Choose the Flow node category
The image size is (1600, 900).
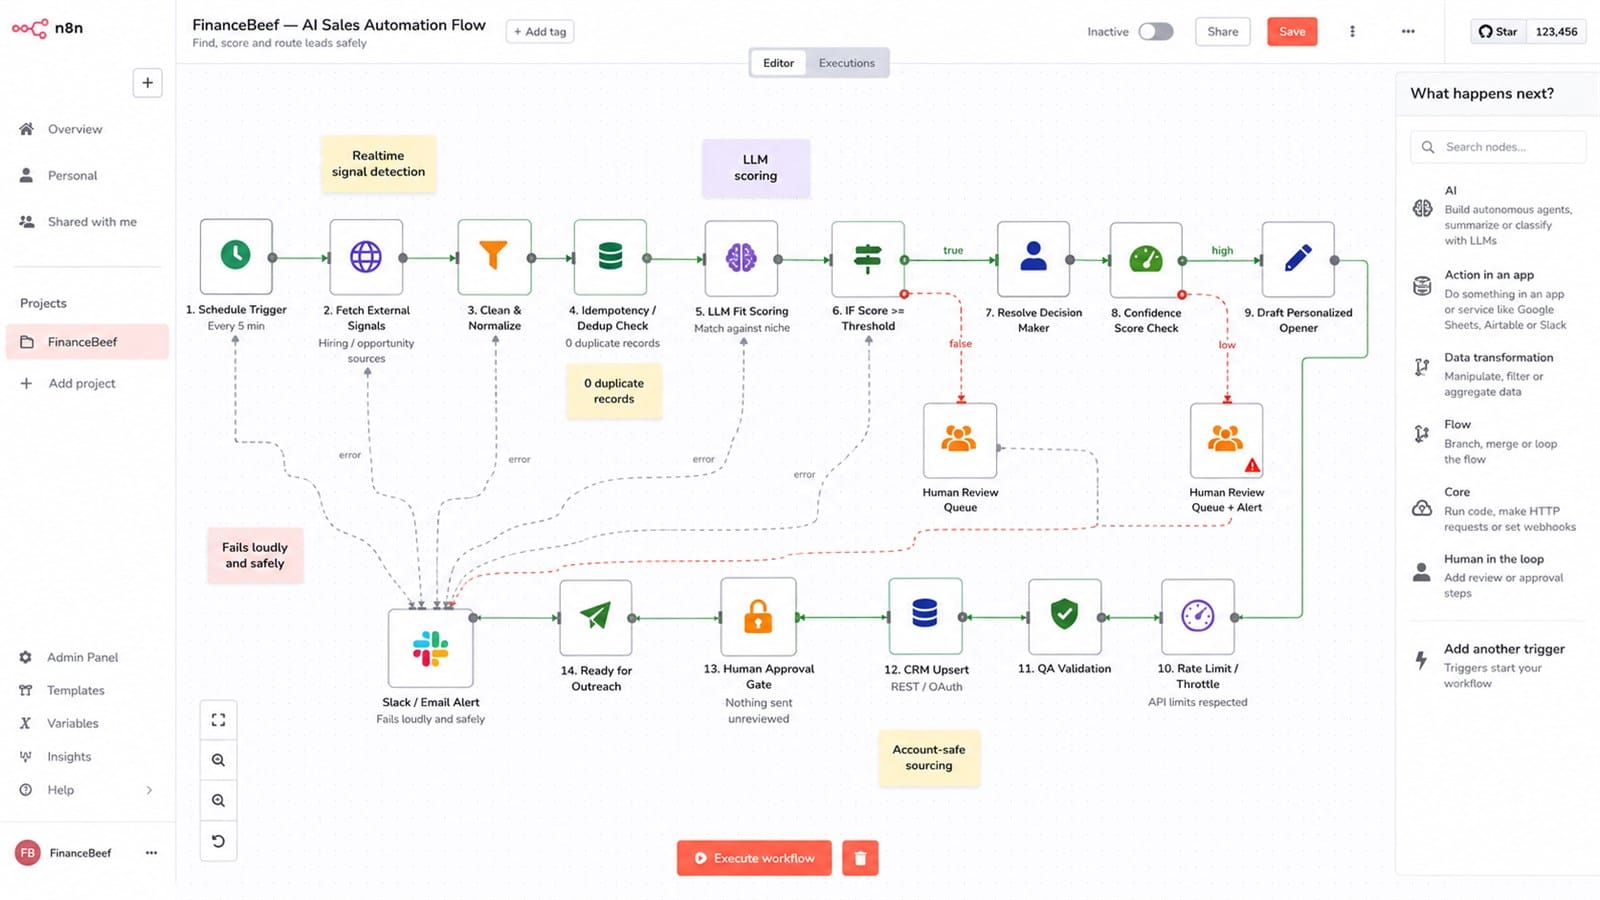pyautogui.click(x=1498, y=442)
